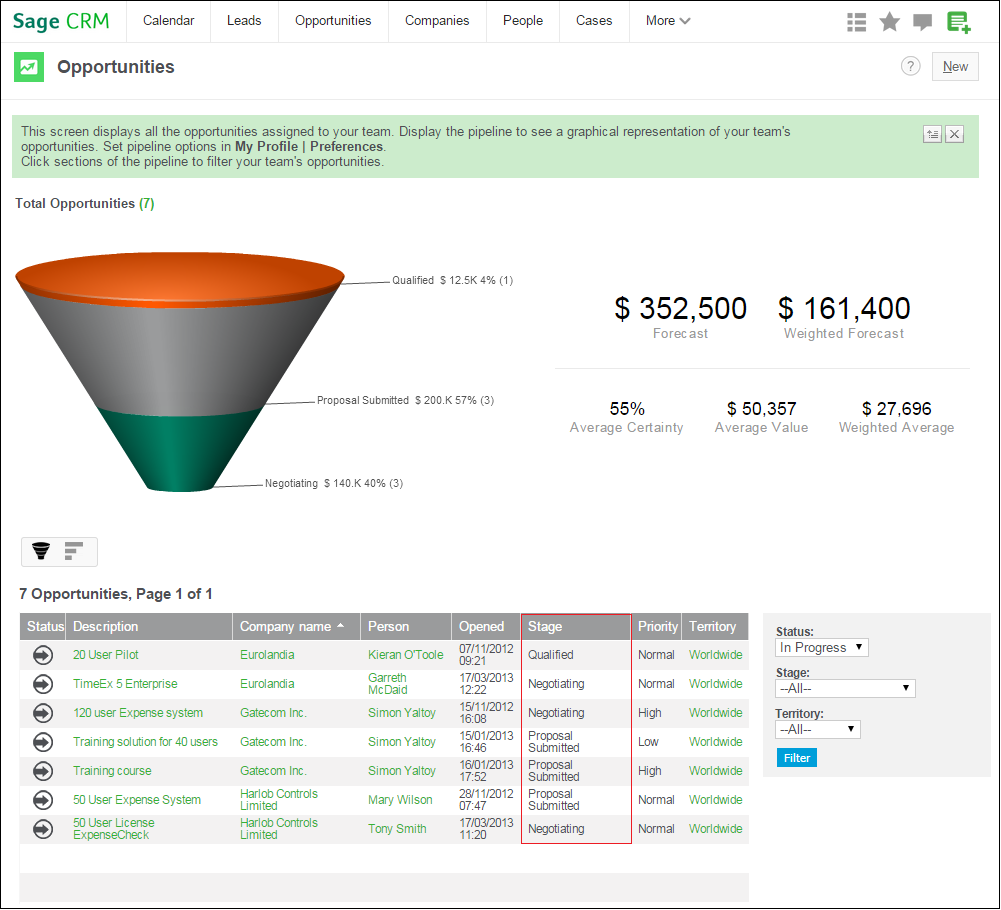Close the green info banner
Viewport: 1001px width, 910px height.
click(954, 134)
